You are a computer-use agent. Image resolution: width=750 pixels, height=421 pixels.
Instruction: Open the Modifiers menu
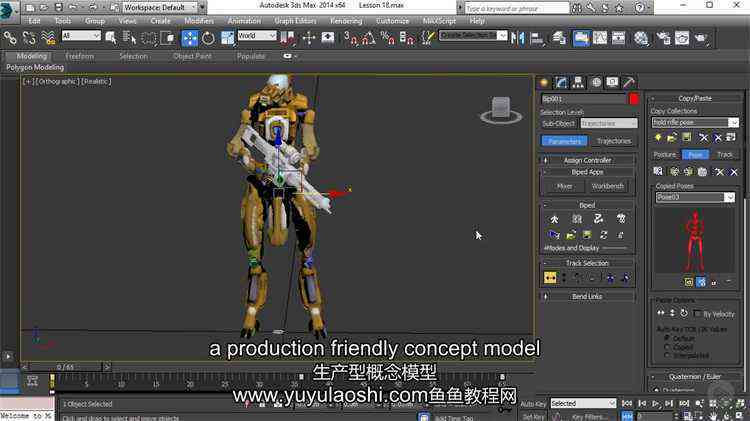[x=199, y=21]
